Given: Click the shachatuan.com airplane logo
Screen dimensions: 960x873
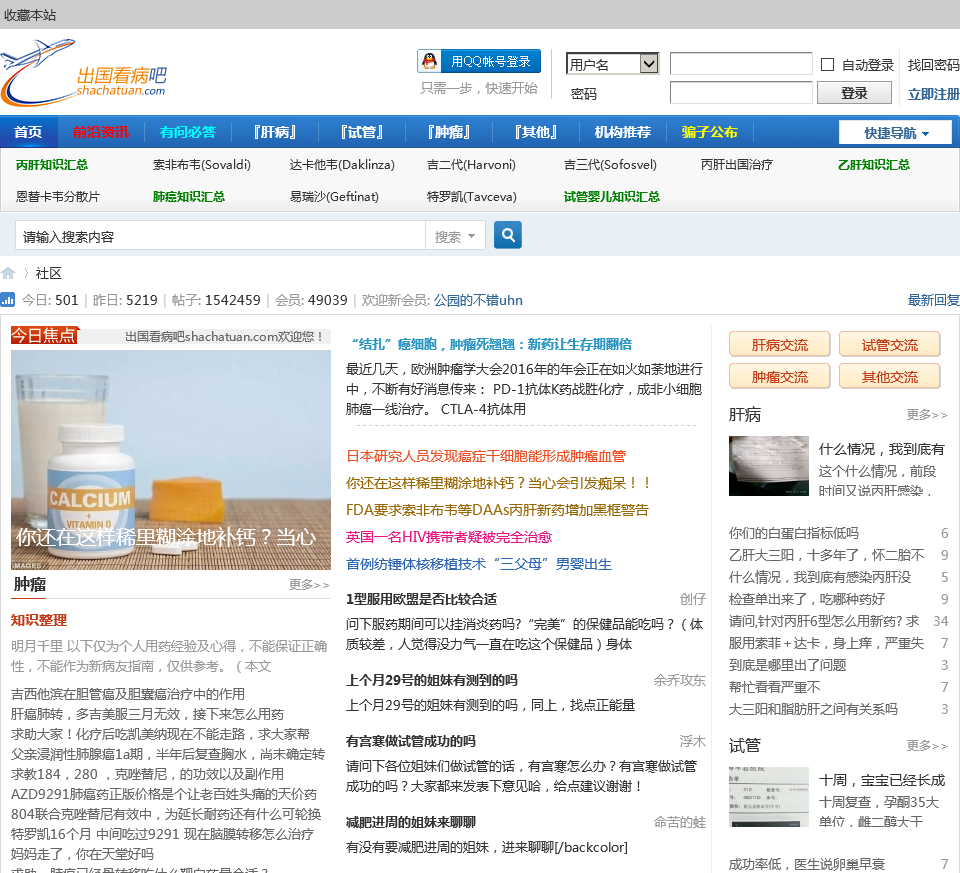Looking at the screenshot, I should (84, 72).
